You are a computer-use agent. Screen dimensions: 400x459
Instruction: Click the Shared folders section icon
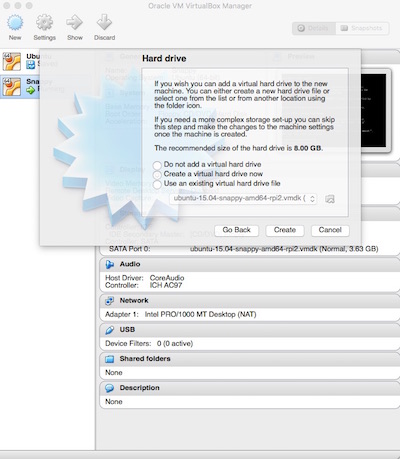pyautogui.click(x=109, y=359)
